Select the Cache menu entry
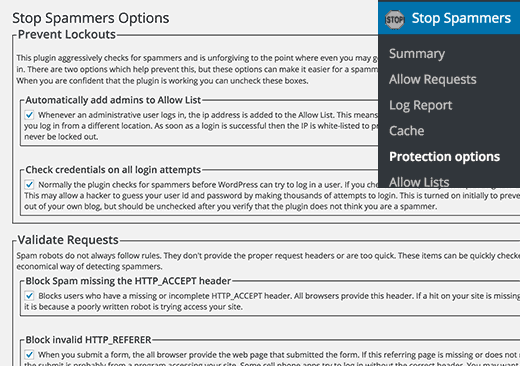This screenshot has height=366, width=520. pyautogui.click(x=407, y=131)
